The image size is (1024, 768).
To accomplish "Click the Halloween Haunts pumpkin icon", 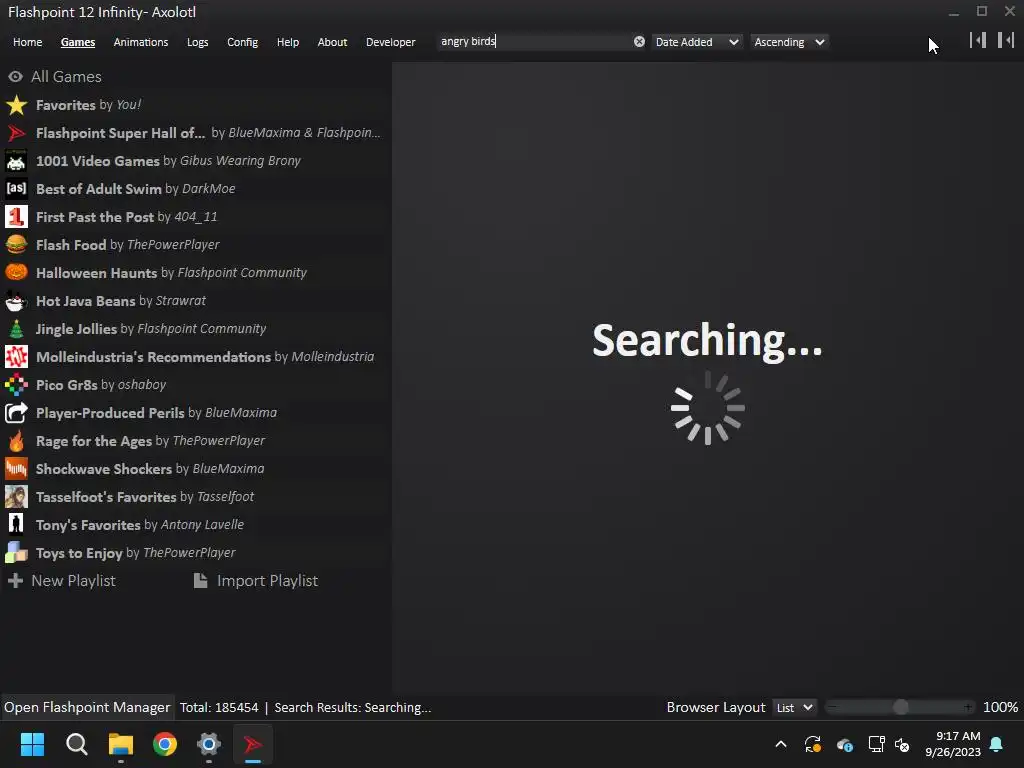I will click(16, 273).
